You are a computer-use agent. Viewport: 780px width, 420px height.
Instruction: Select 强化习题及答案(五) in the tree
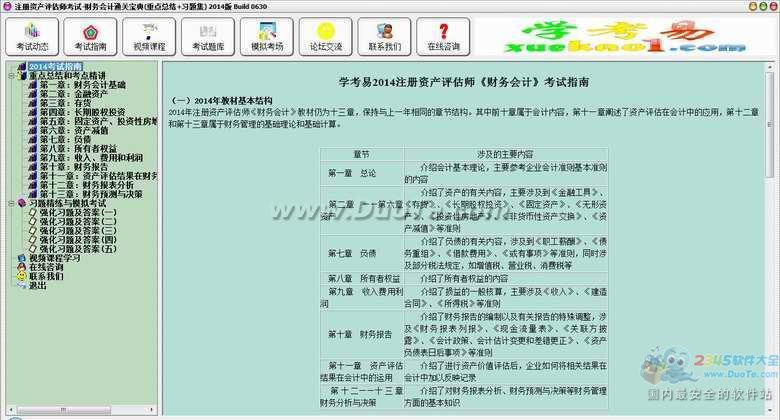pos(77,248)
